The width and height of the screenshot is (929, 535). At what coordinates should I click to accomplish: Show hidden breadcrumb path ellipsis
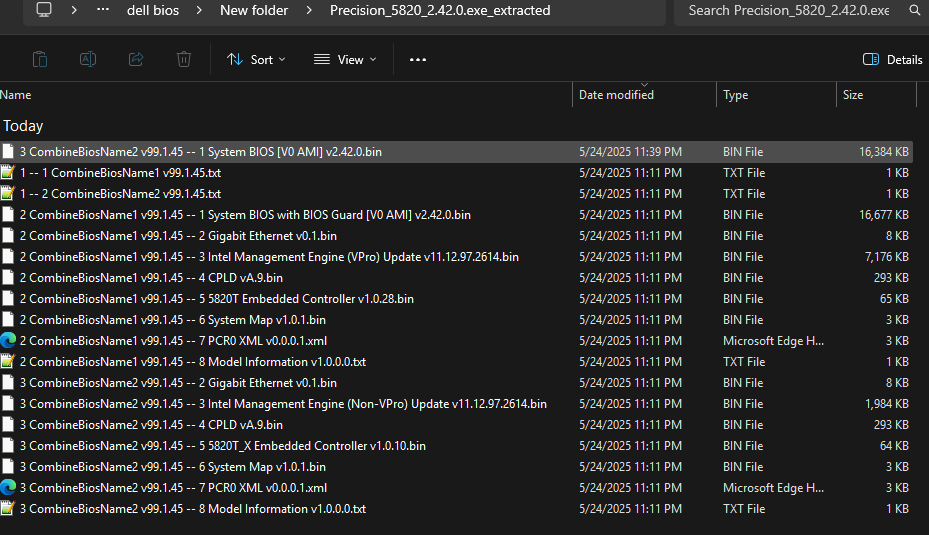point(102,9)
